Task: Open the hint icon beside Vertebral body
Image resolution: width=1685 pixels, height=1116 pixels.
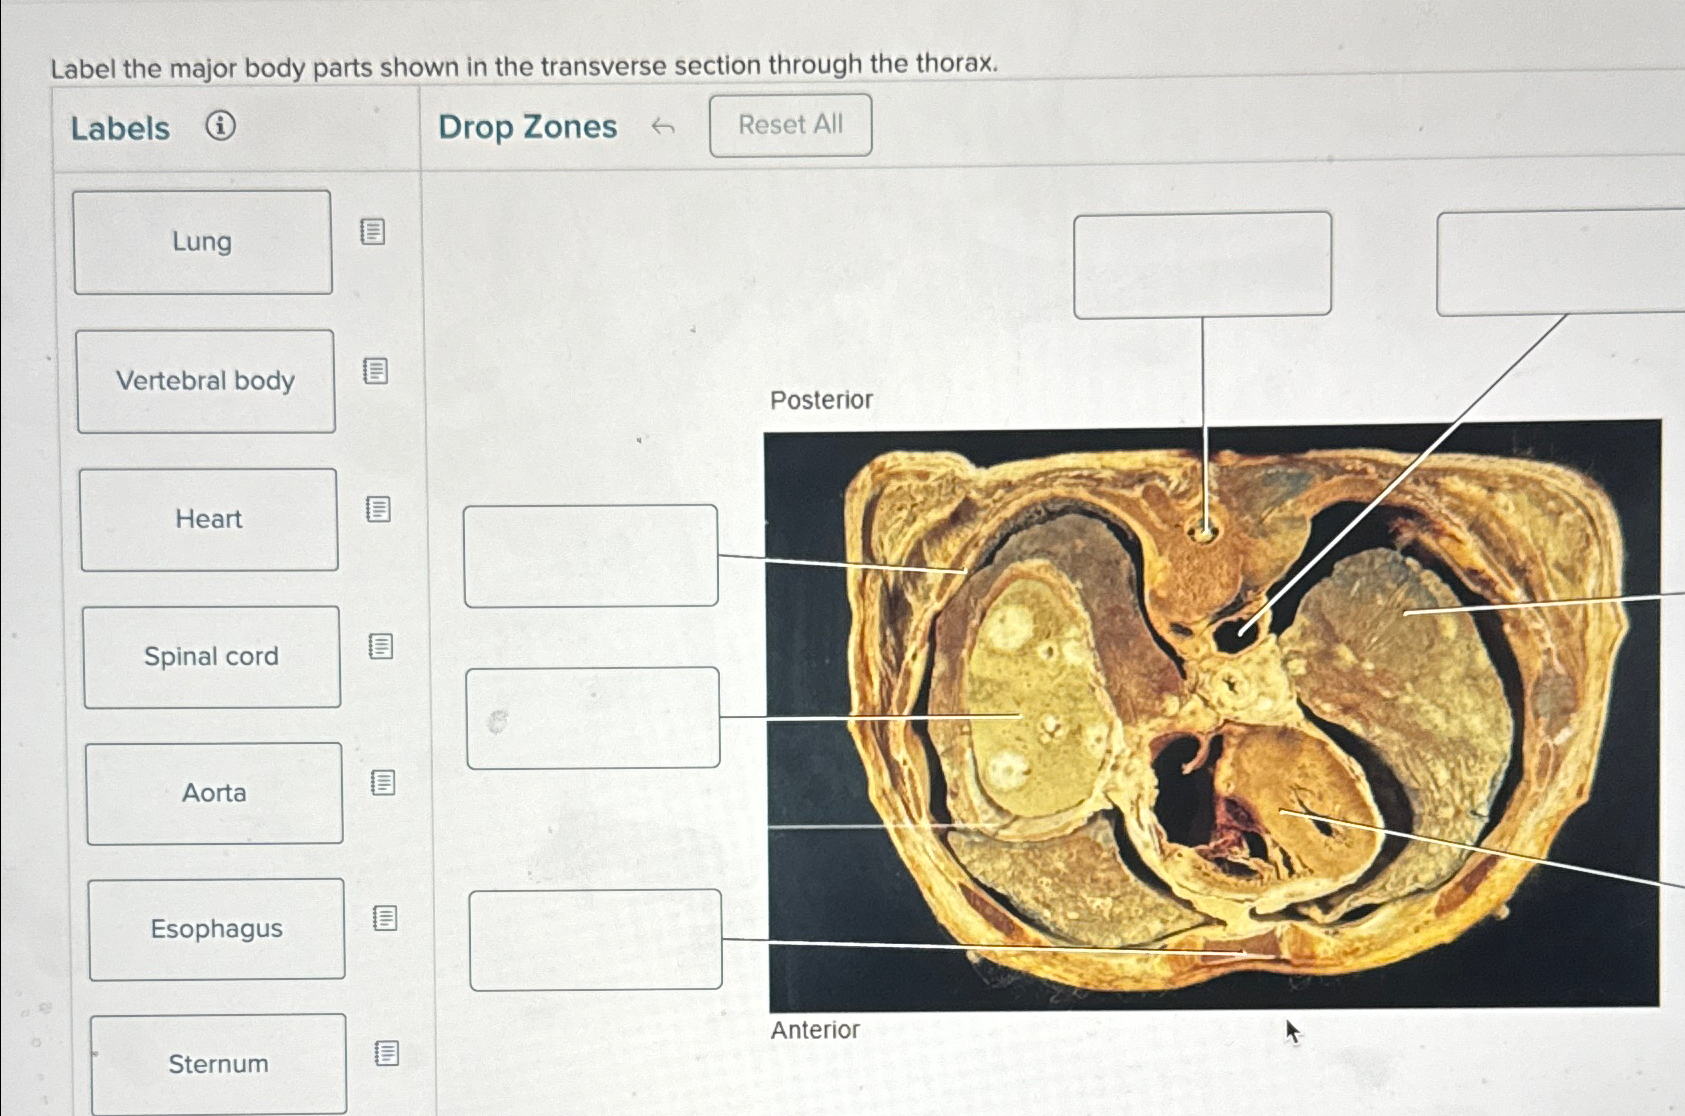Action: pyautogui.click(x=374, y=371)
